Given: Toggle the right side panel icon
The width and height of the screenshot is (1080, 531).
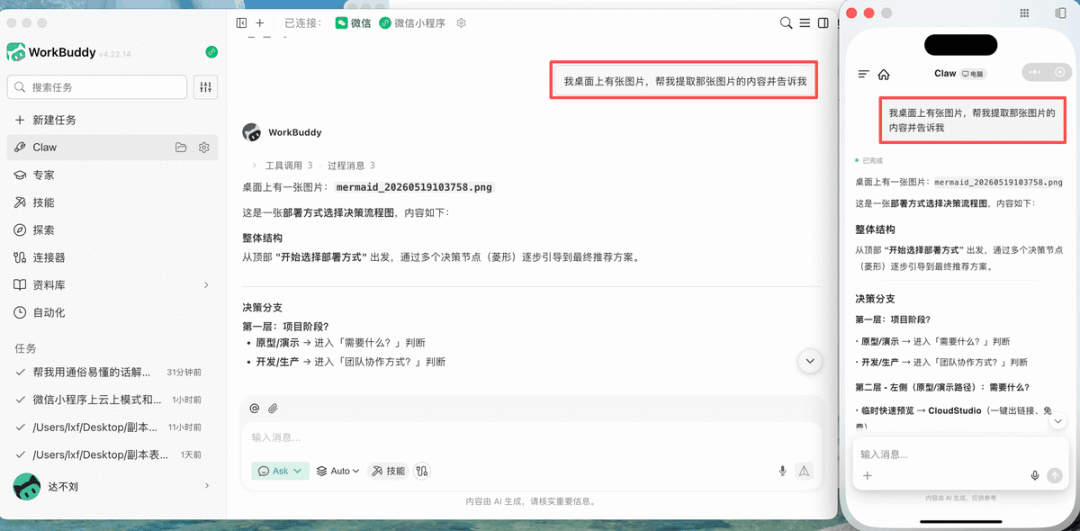Looking at the screenshot, I should (x=823, y=23).
